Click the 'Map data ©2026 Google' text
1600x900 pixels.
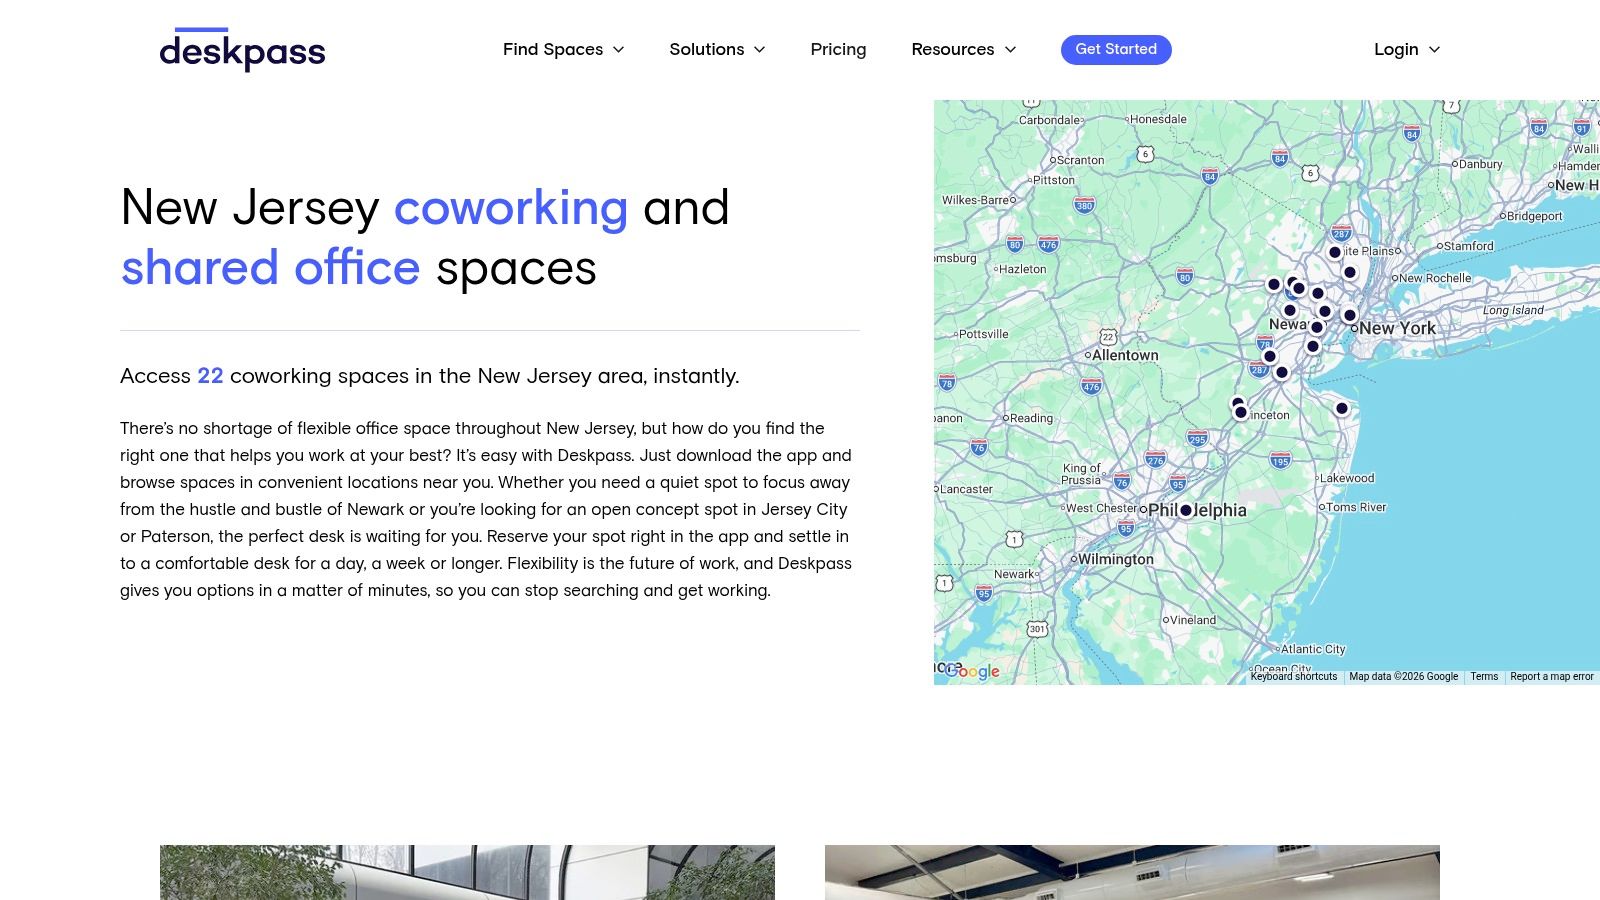tap(1404, 677)
